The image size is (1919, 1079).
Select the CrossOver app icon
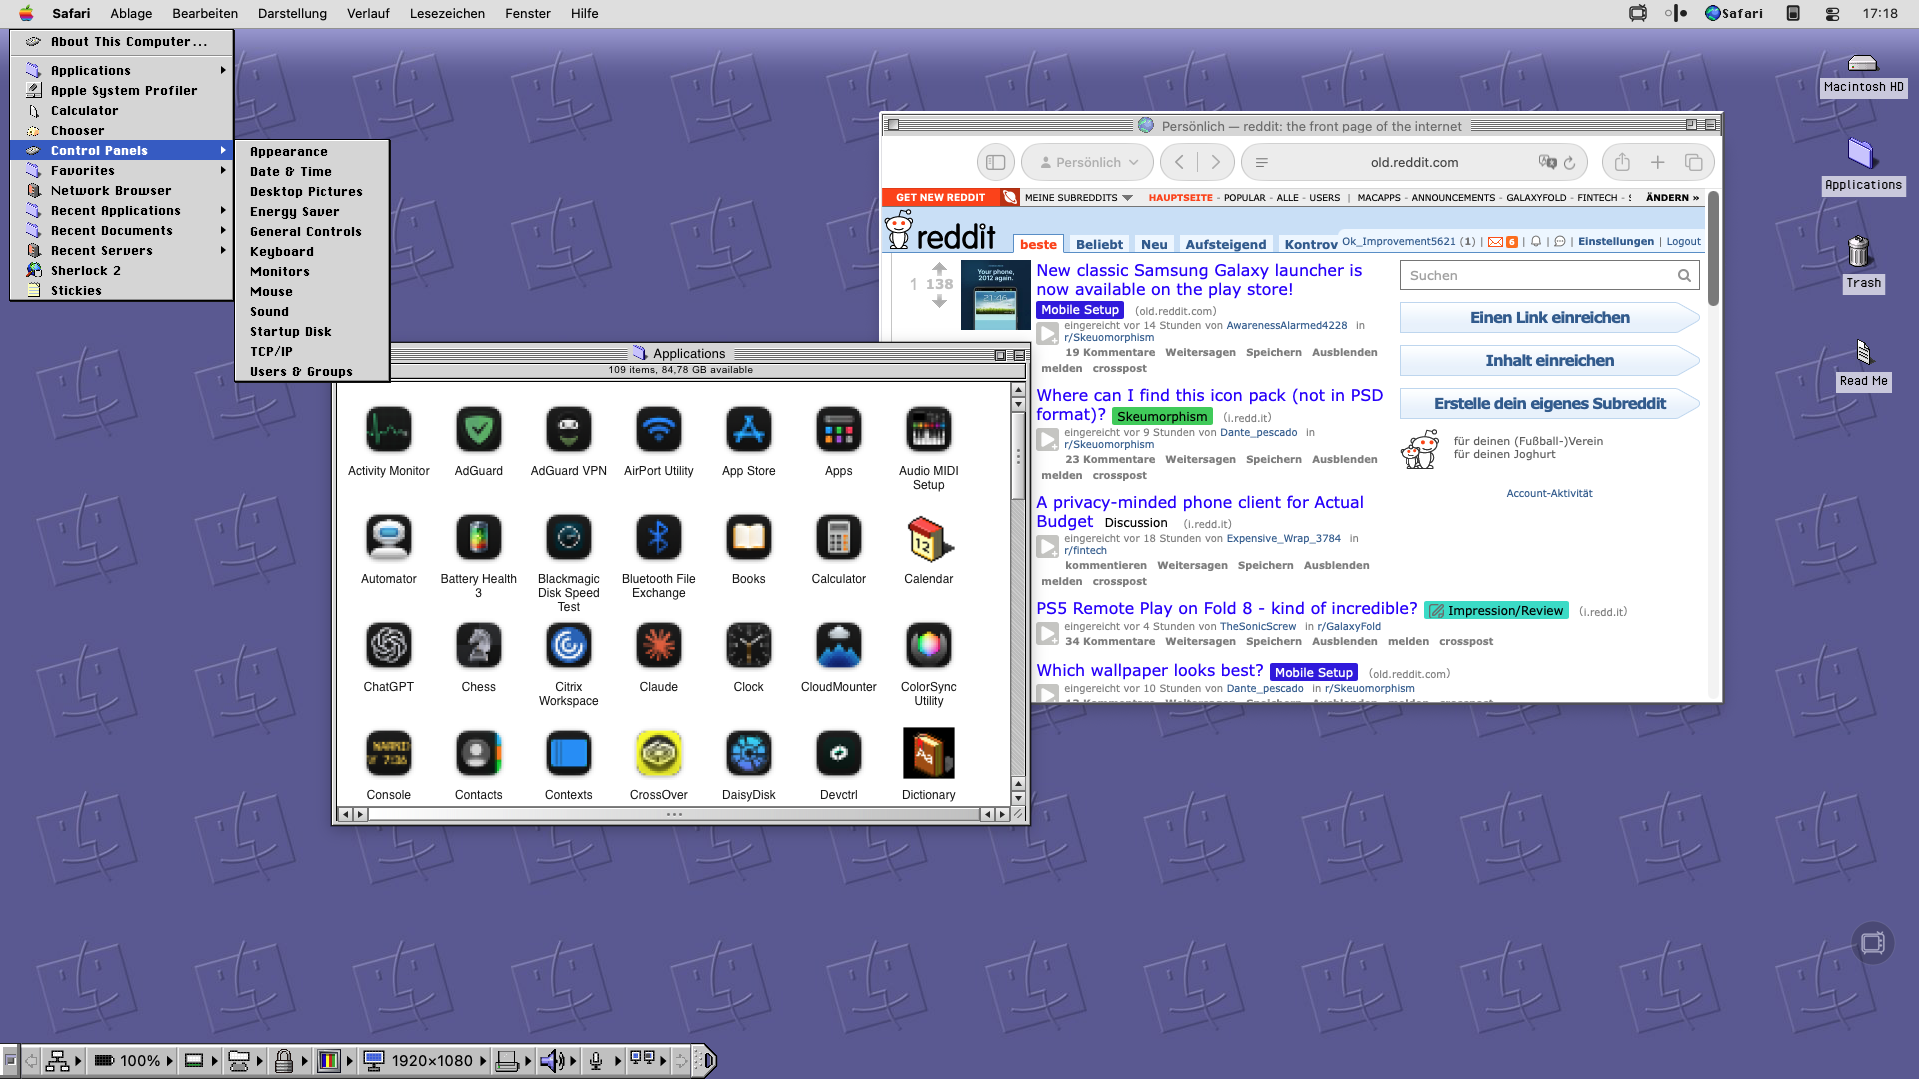[x=658, y=754]
